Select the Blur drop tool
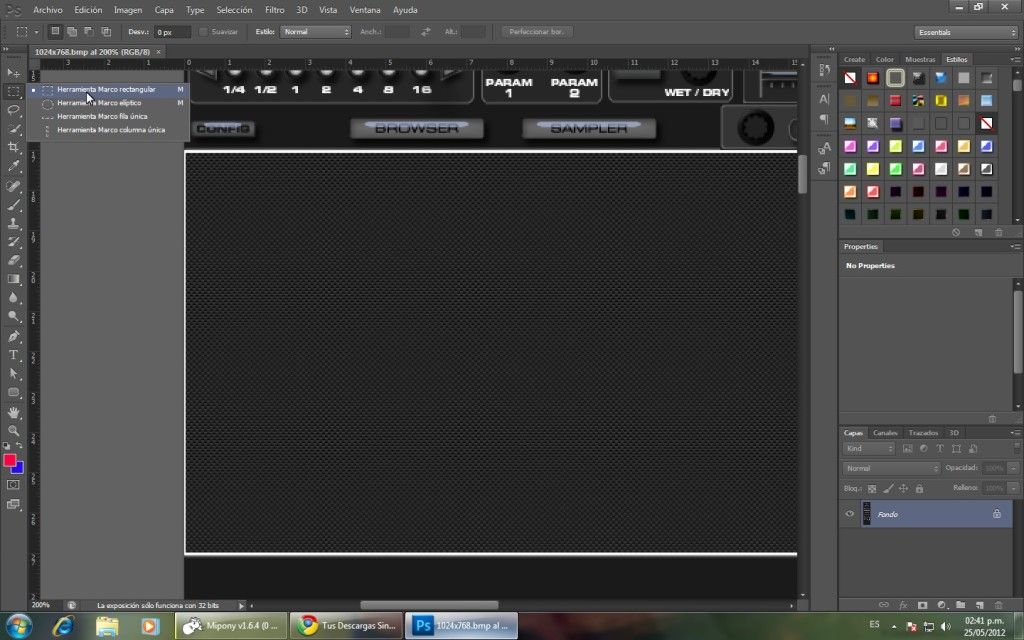Image resolution: width=1024 pixels, height=640 pixels. coord(13,298)
